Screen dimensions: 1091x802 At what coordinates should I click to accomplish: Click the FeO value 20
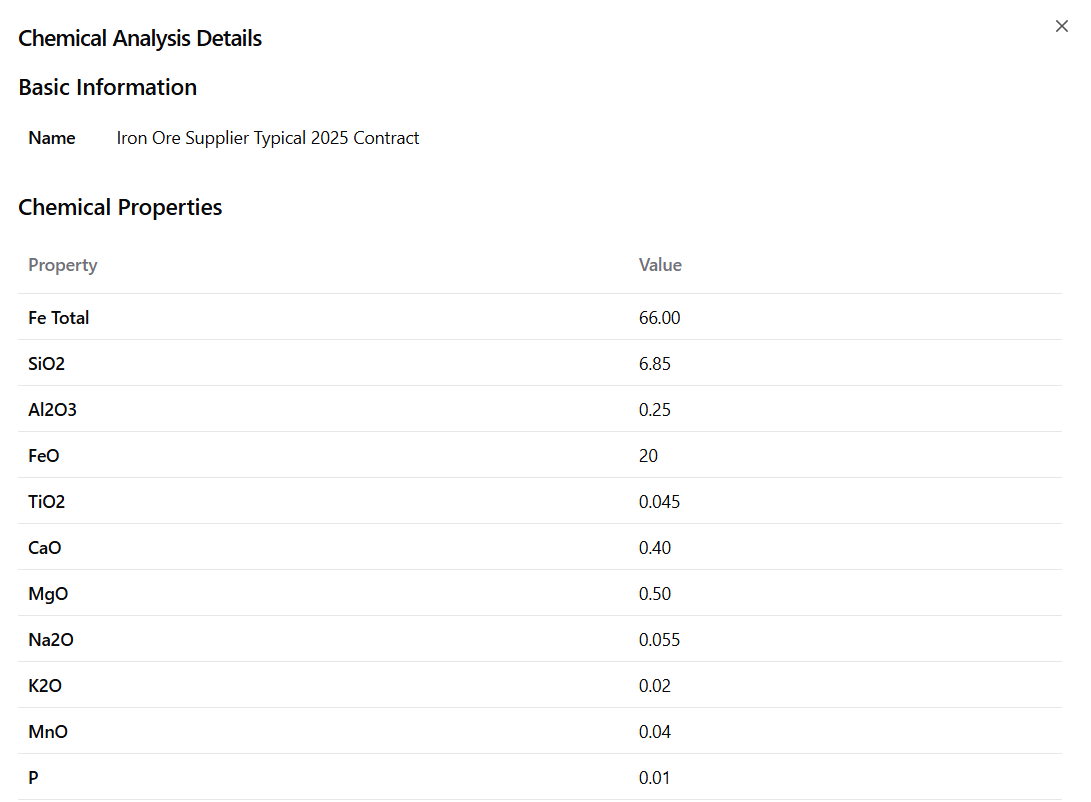(648, 456)
